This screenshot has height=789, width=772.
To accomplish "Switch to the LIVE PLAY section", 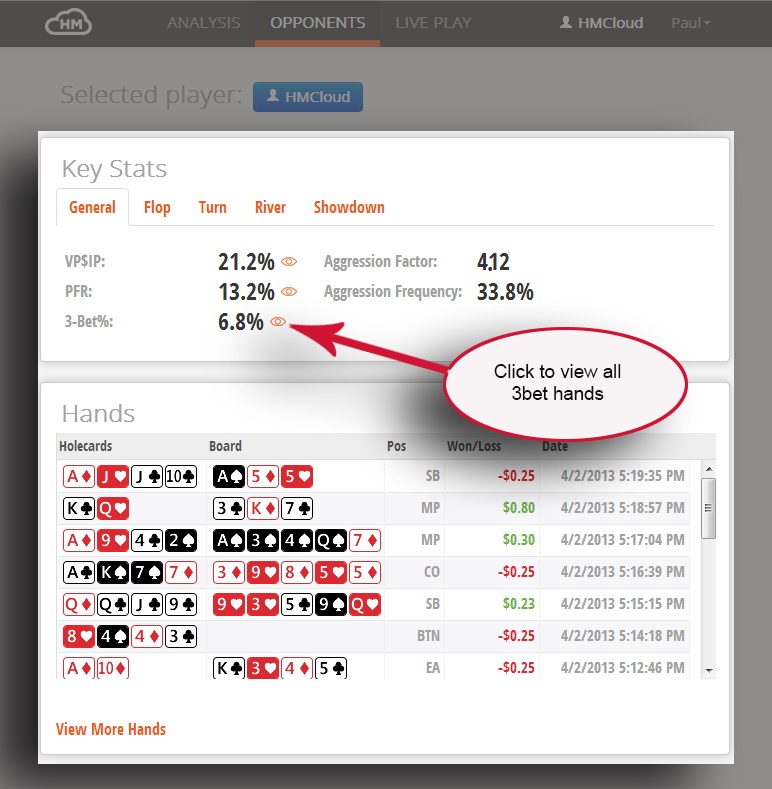I will coord(433,22).
